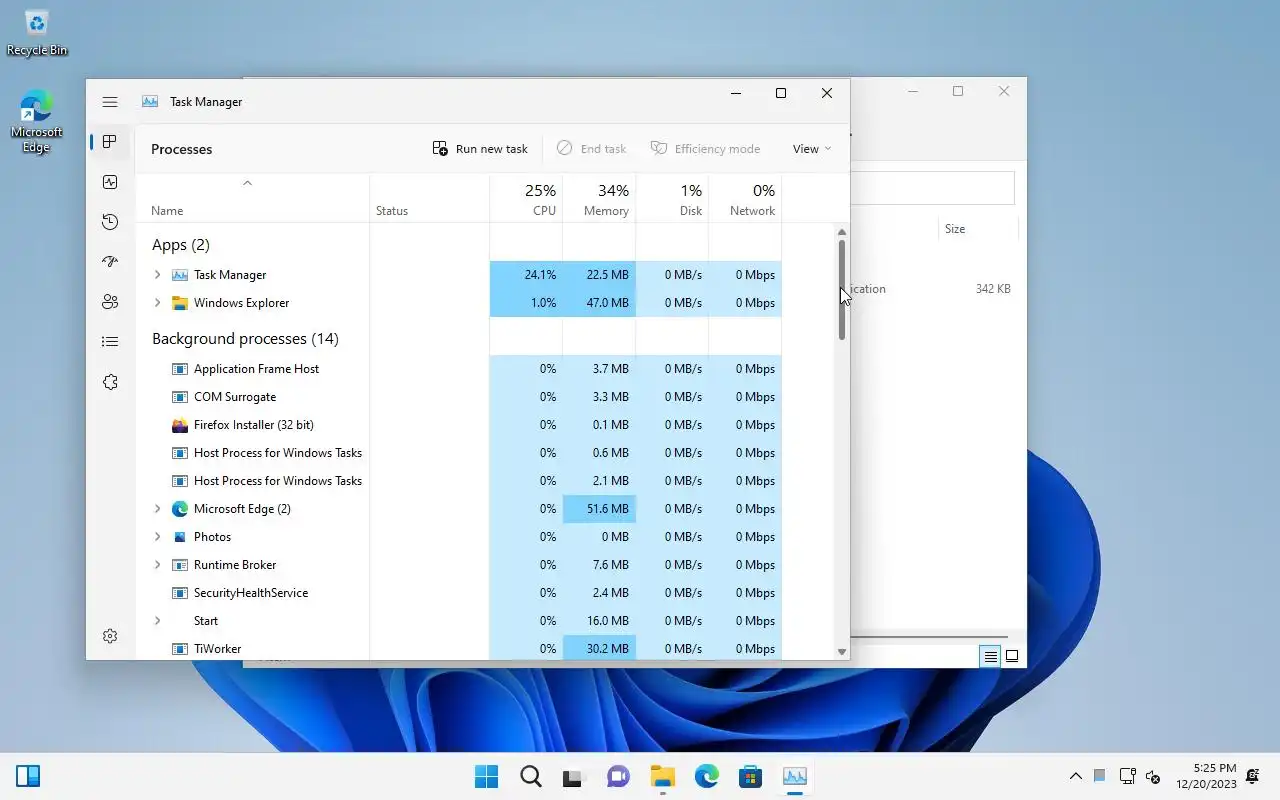Show hidden system tray icons chevron

pos(1076,776)
